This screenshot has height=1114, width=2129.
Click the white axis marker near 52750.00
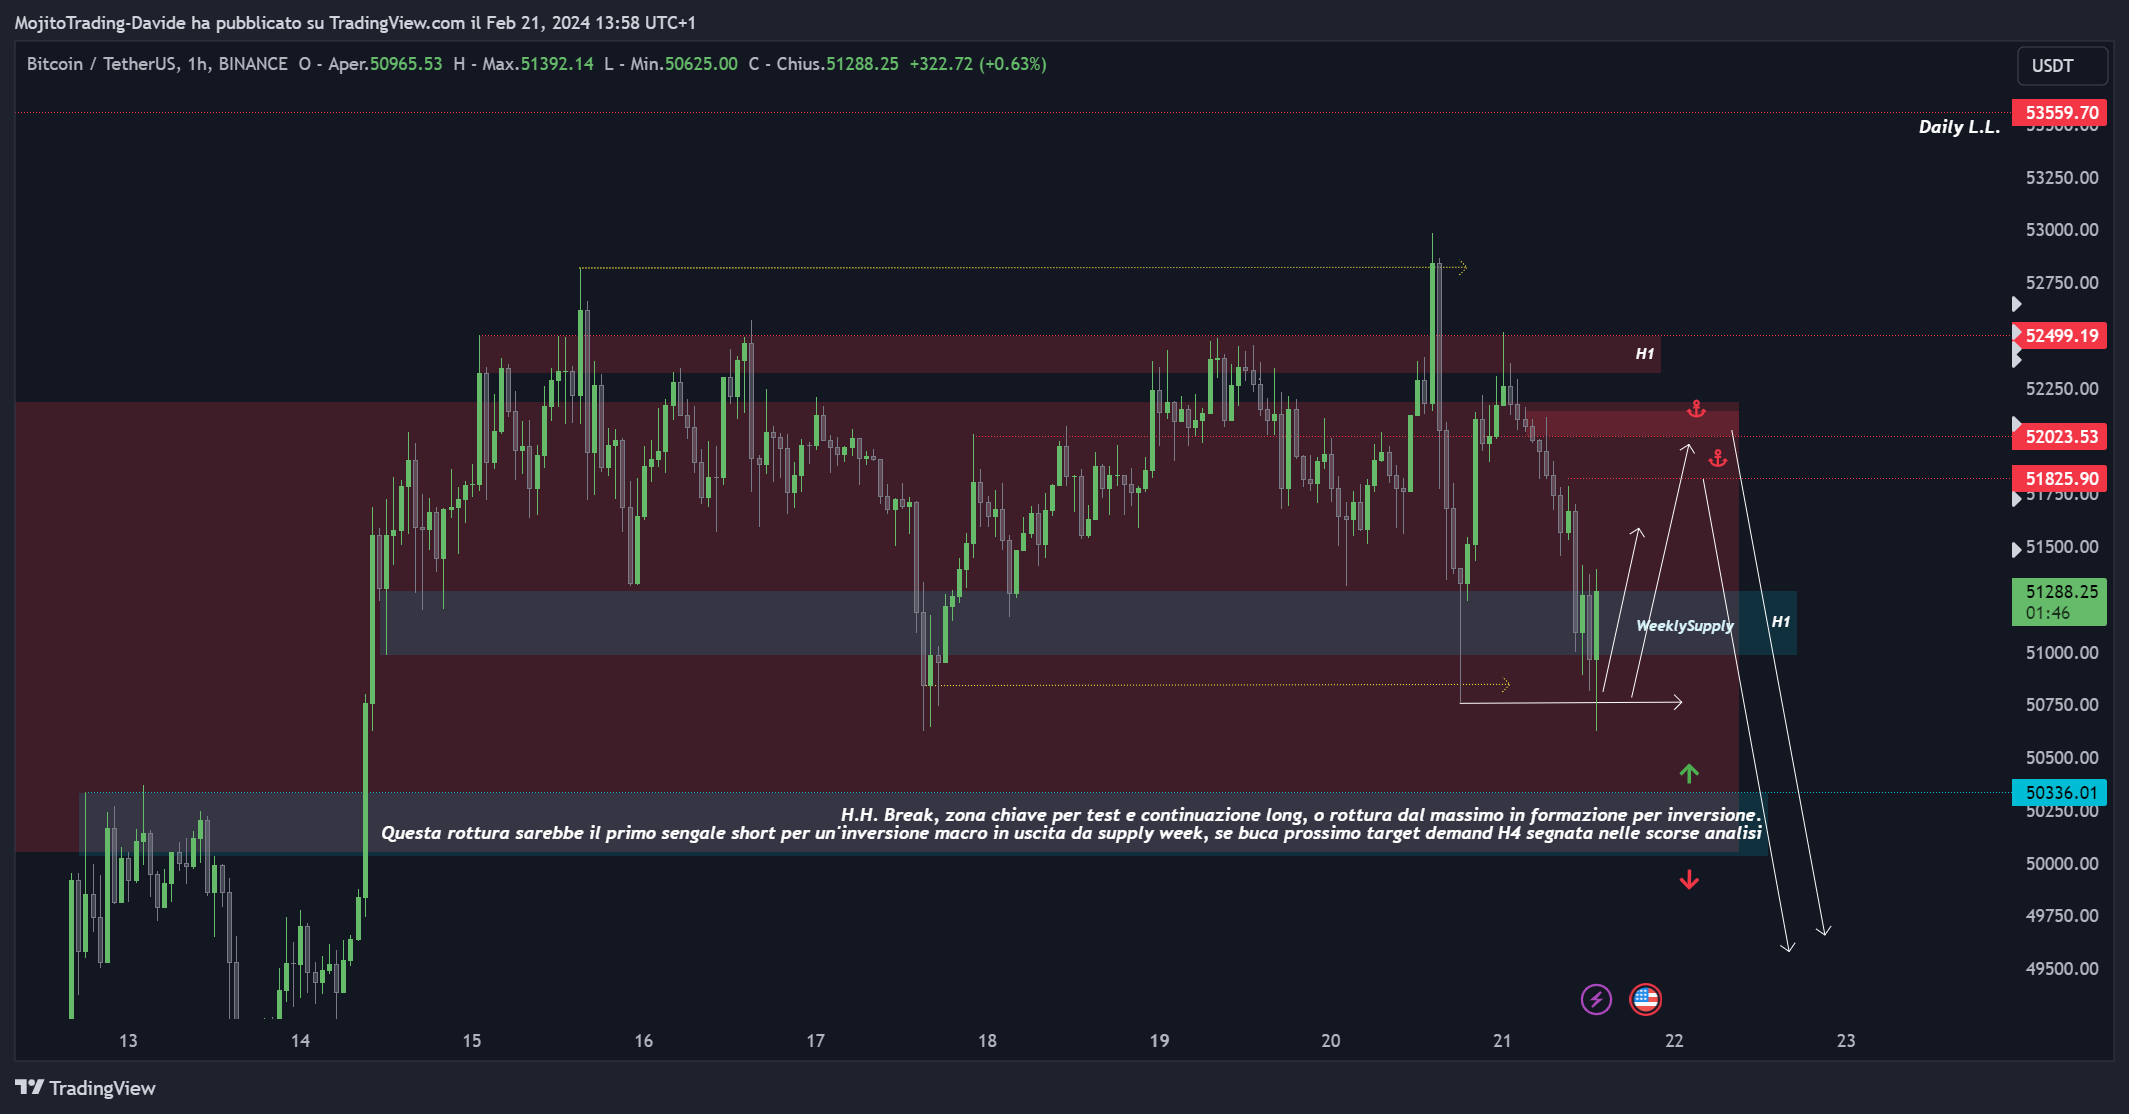tap(2016, 304)
